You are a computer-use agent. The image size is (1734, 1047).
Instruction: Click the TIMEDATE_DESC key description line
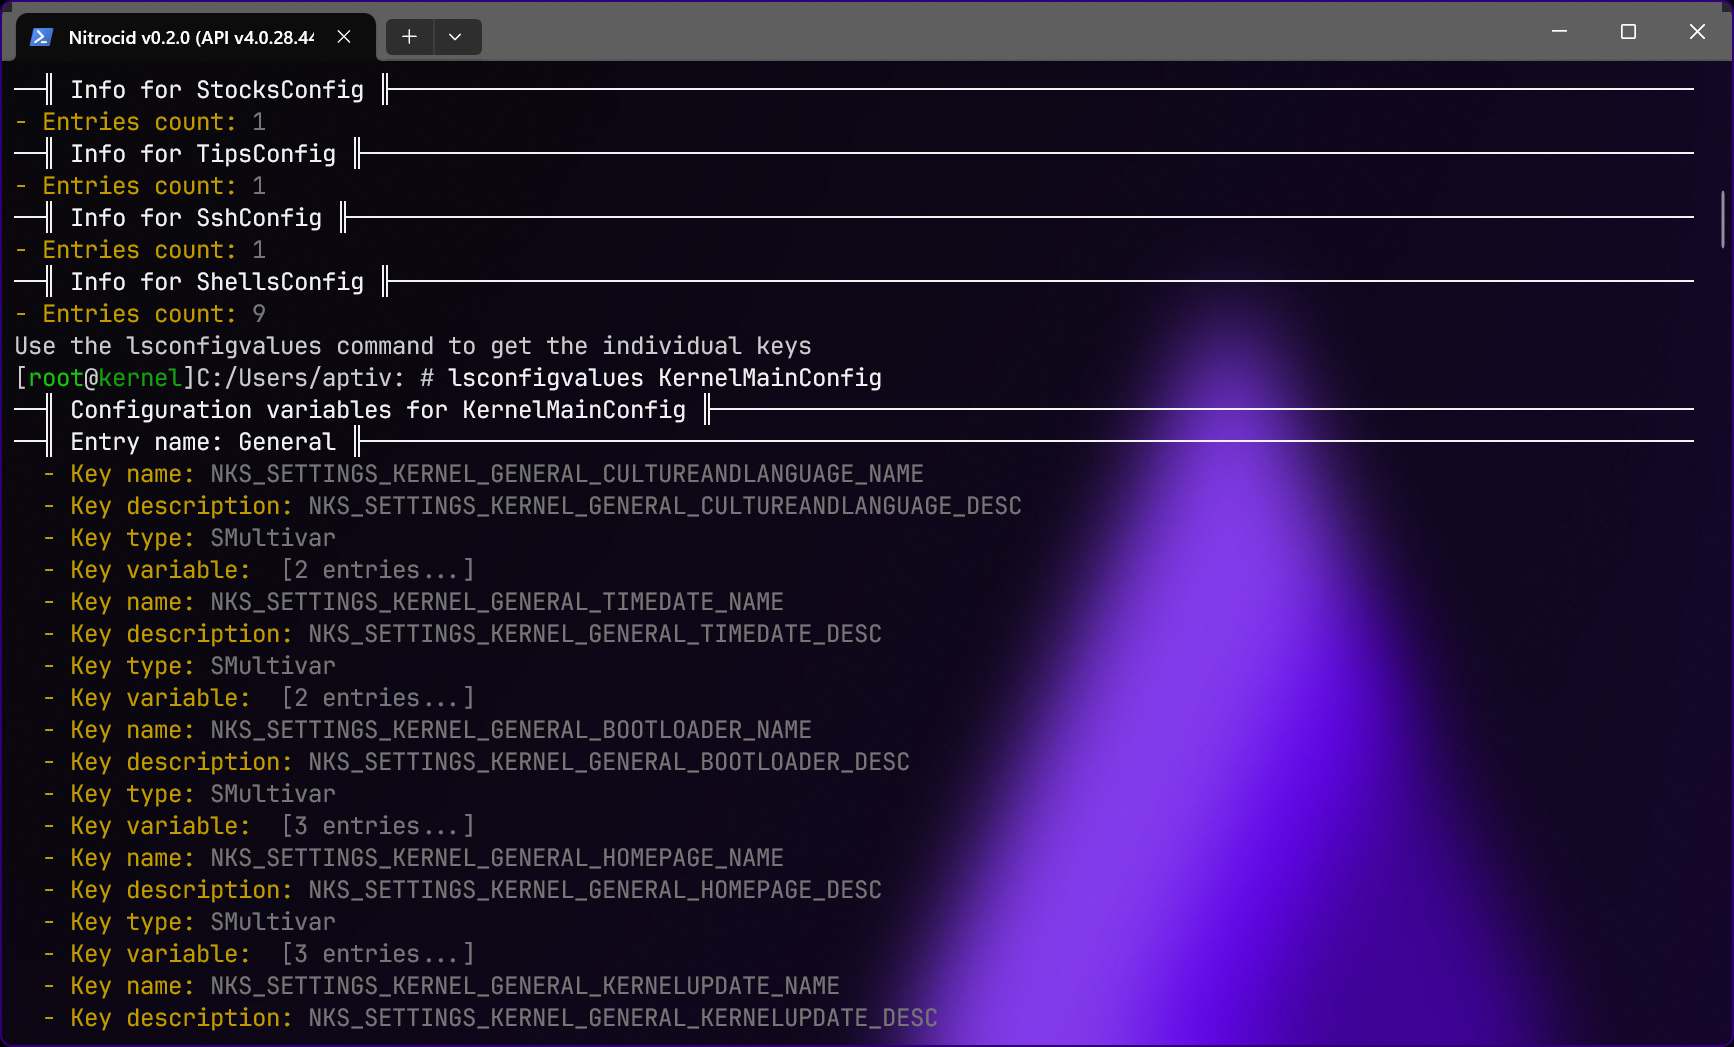click(x=594, y=634)
